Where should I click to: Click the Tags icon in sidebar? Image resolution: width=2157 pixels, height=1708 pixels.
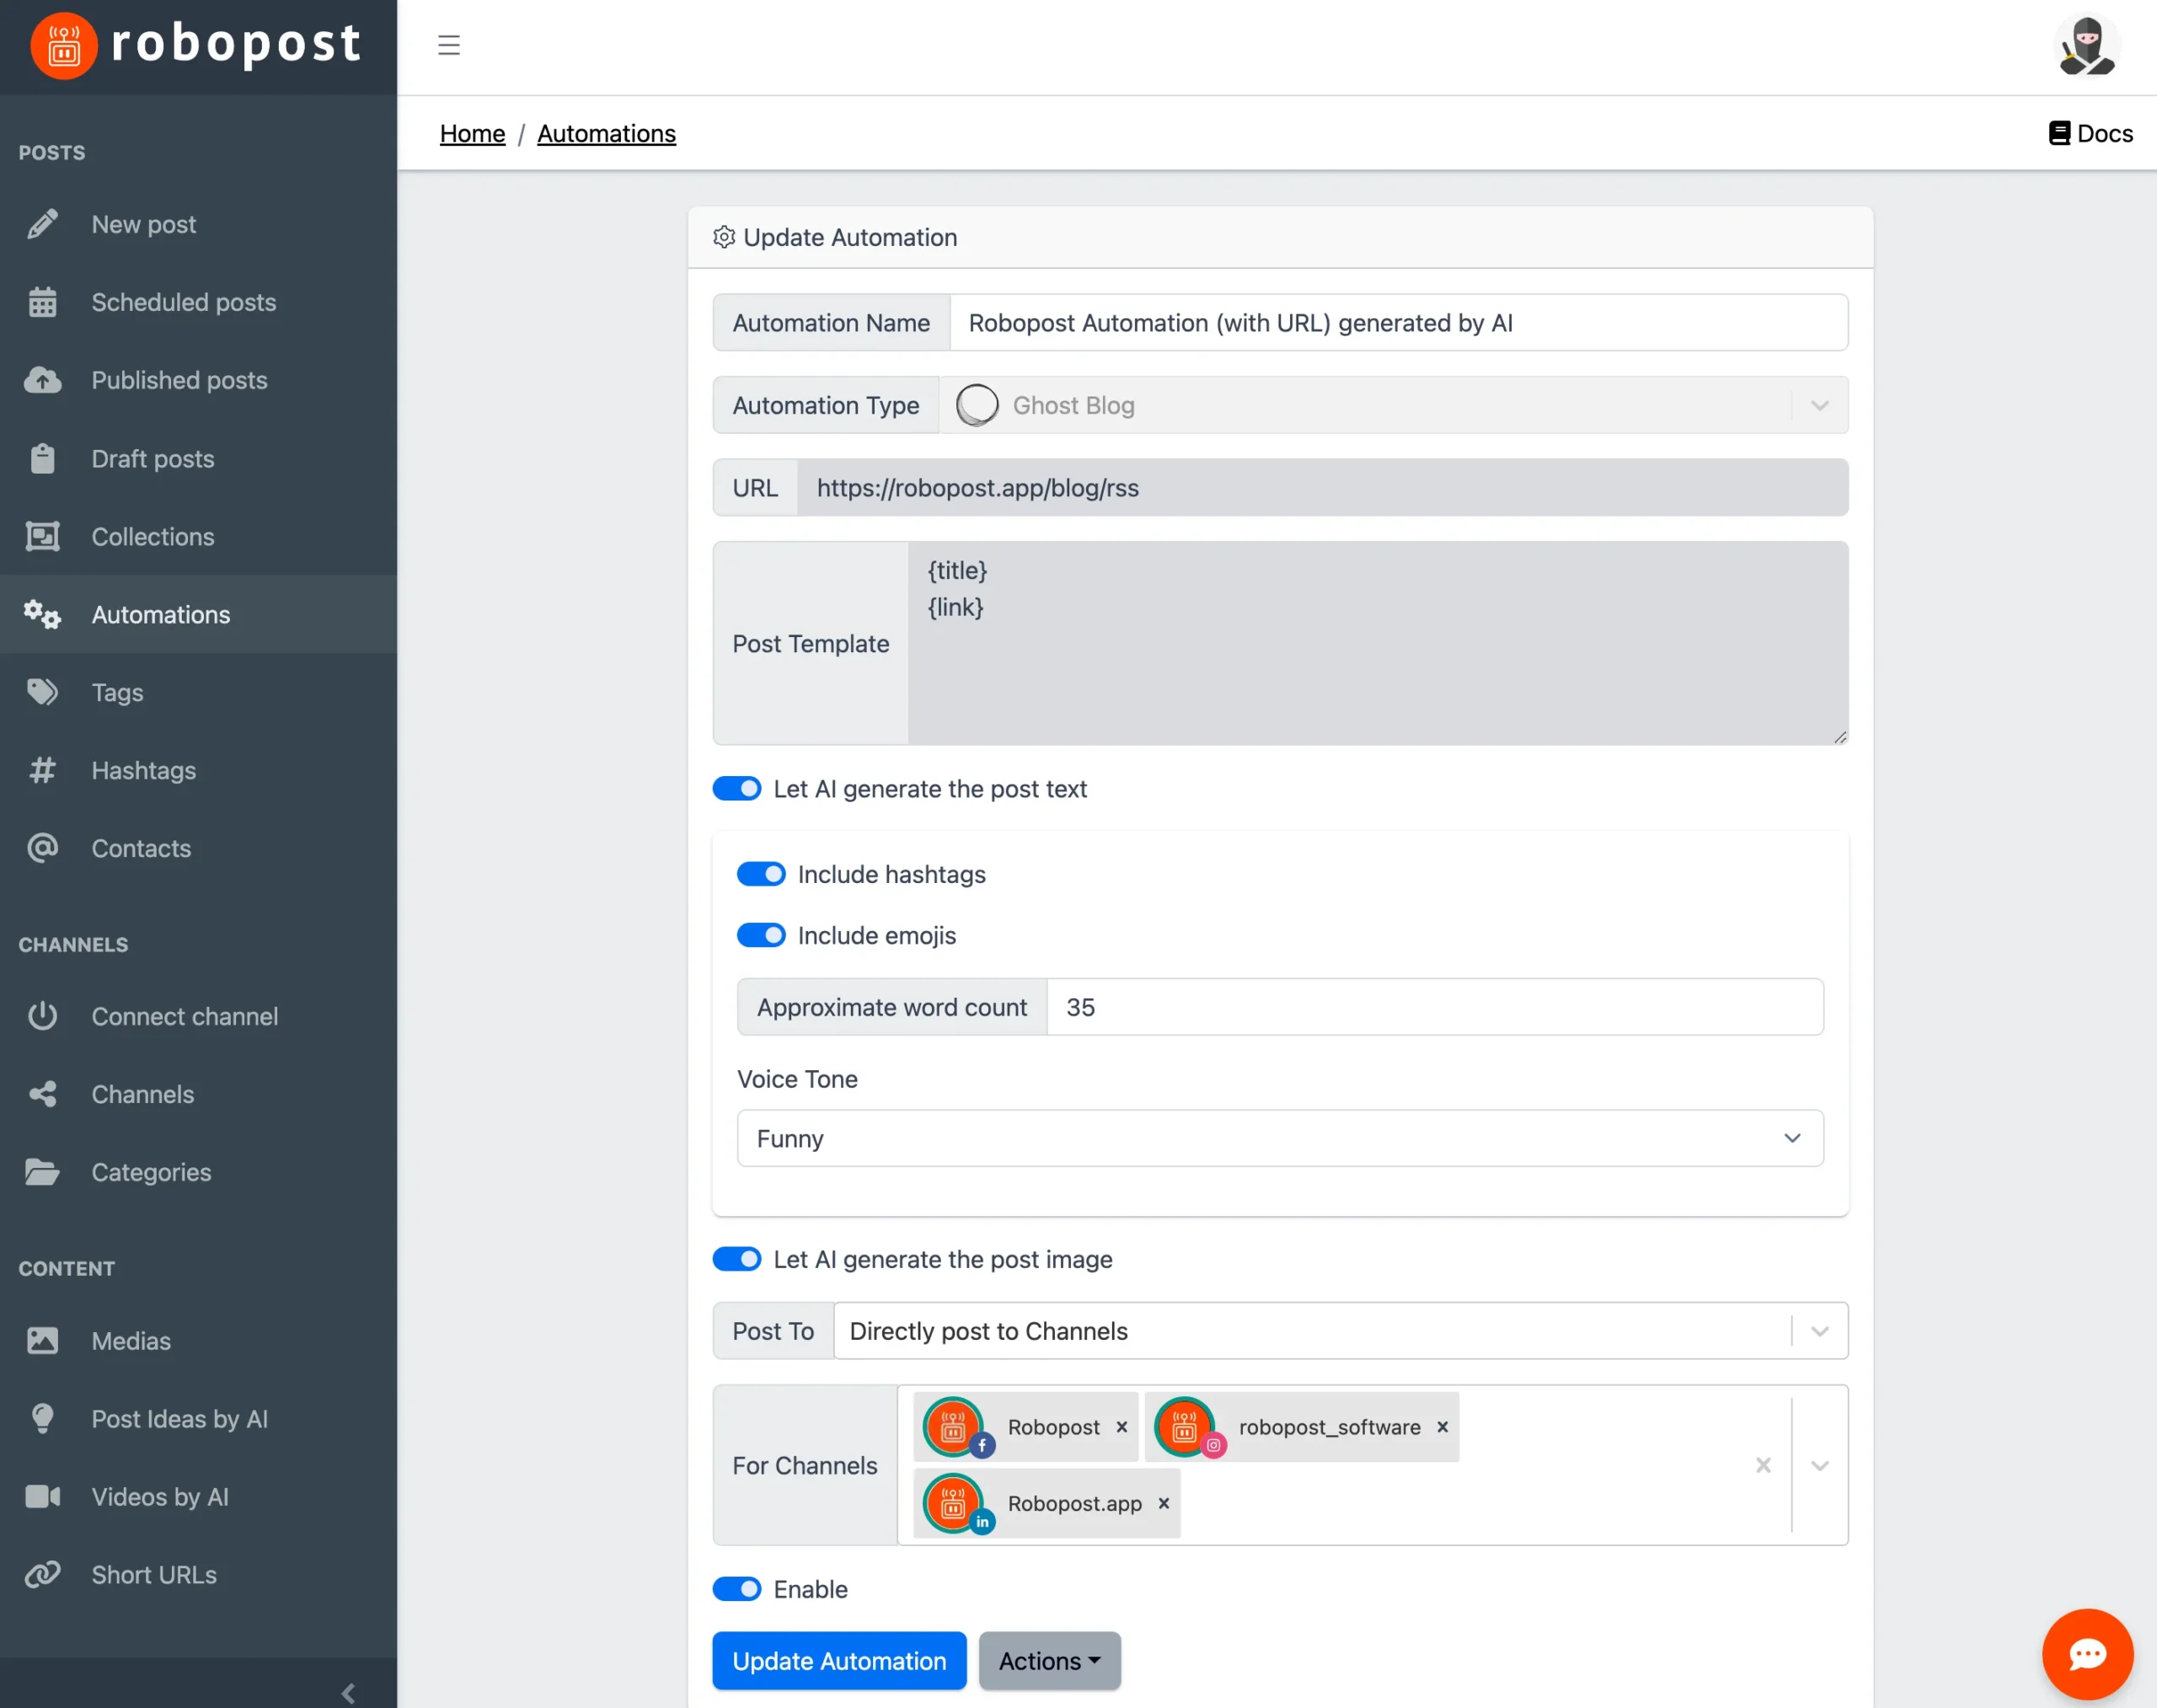tap(42, 692)
